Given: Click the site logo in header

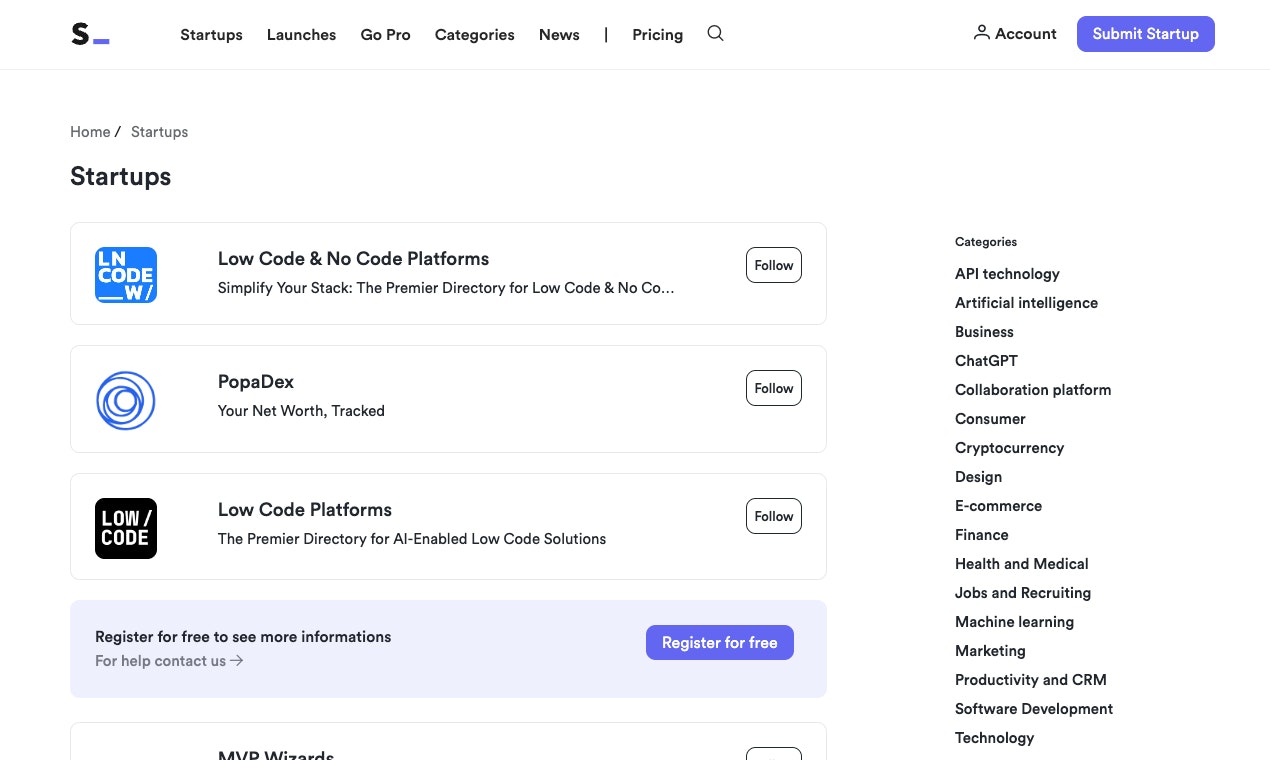Looking at the screenshot, I should 90,34.
